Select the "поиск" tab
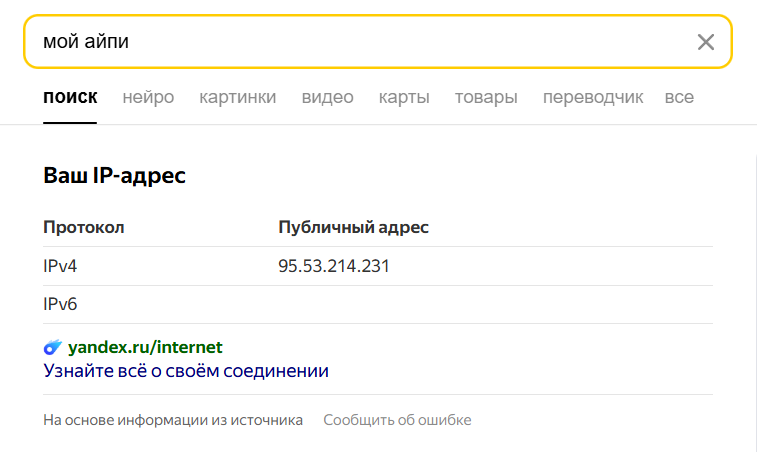757x452 pixels. (x=70, y=97)
